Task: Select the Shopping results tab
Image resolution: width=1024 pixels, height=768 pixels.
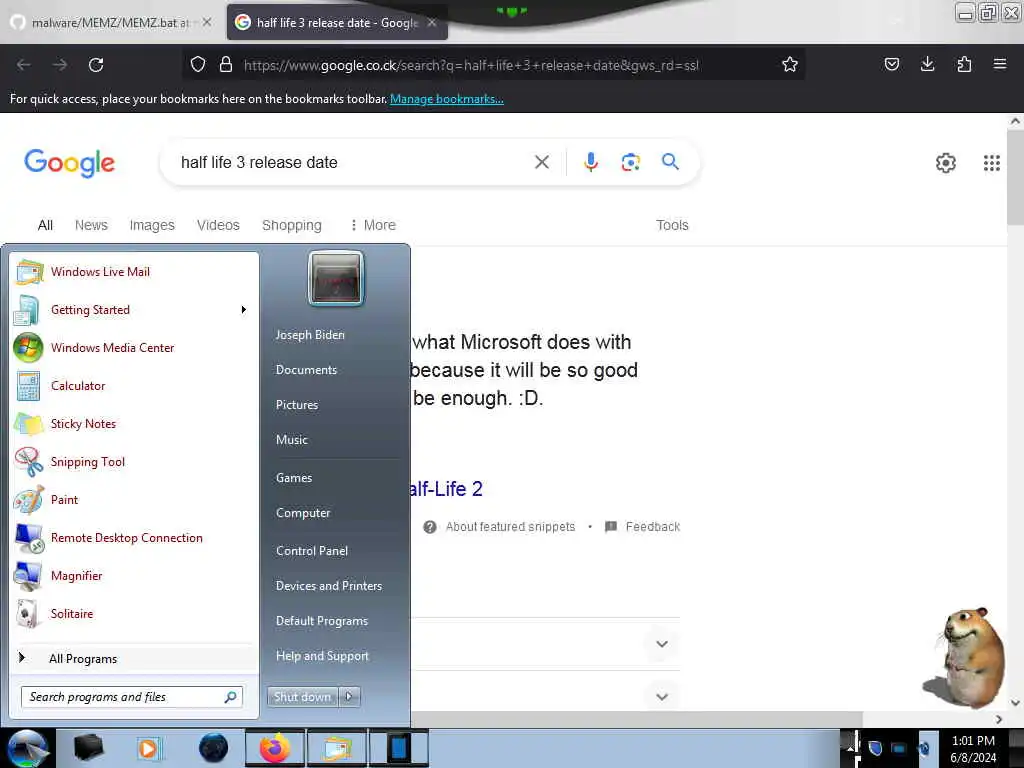Action: tap(291, 225)
